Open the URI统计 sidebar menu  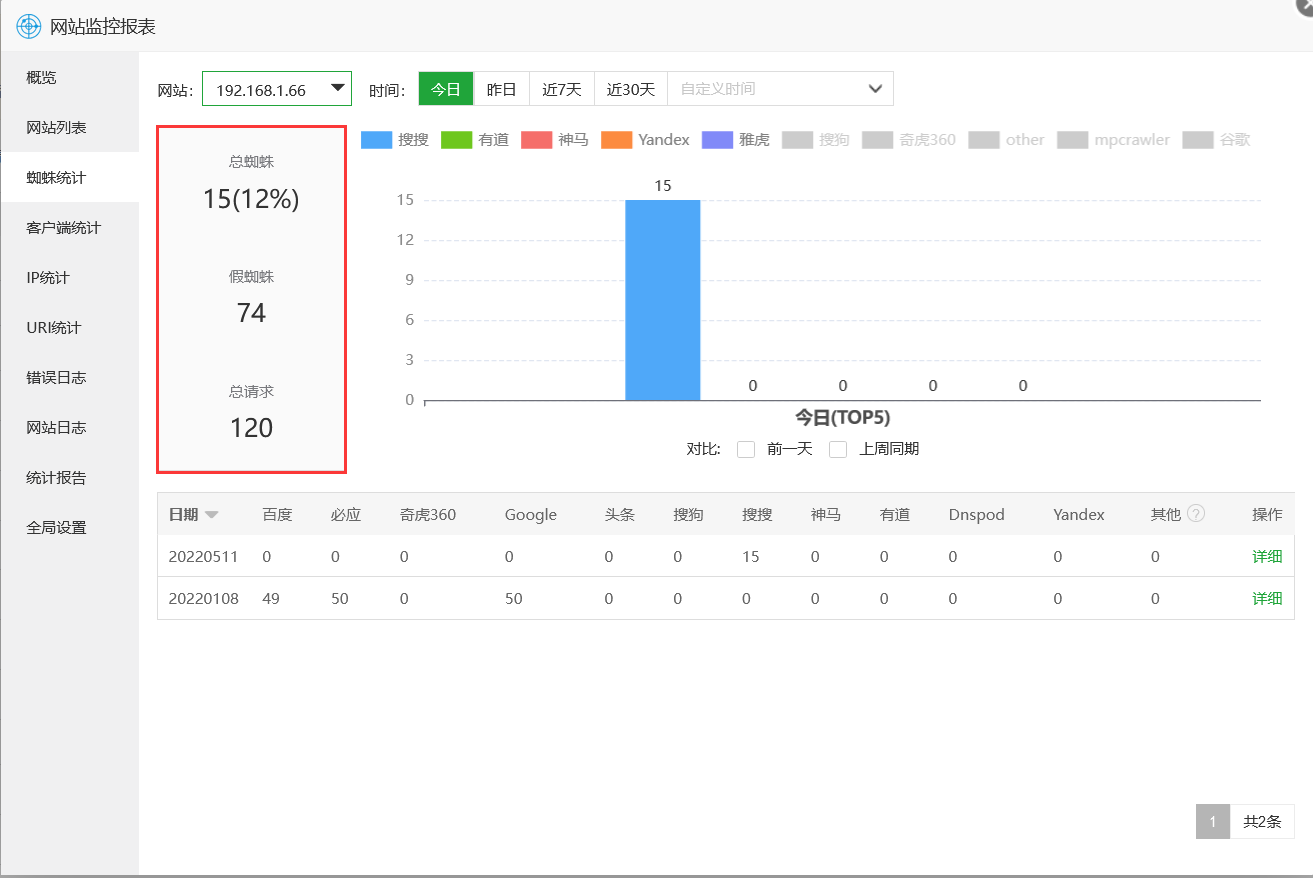coord(70,327)
